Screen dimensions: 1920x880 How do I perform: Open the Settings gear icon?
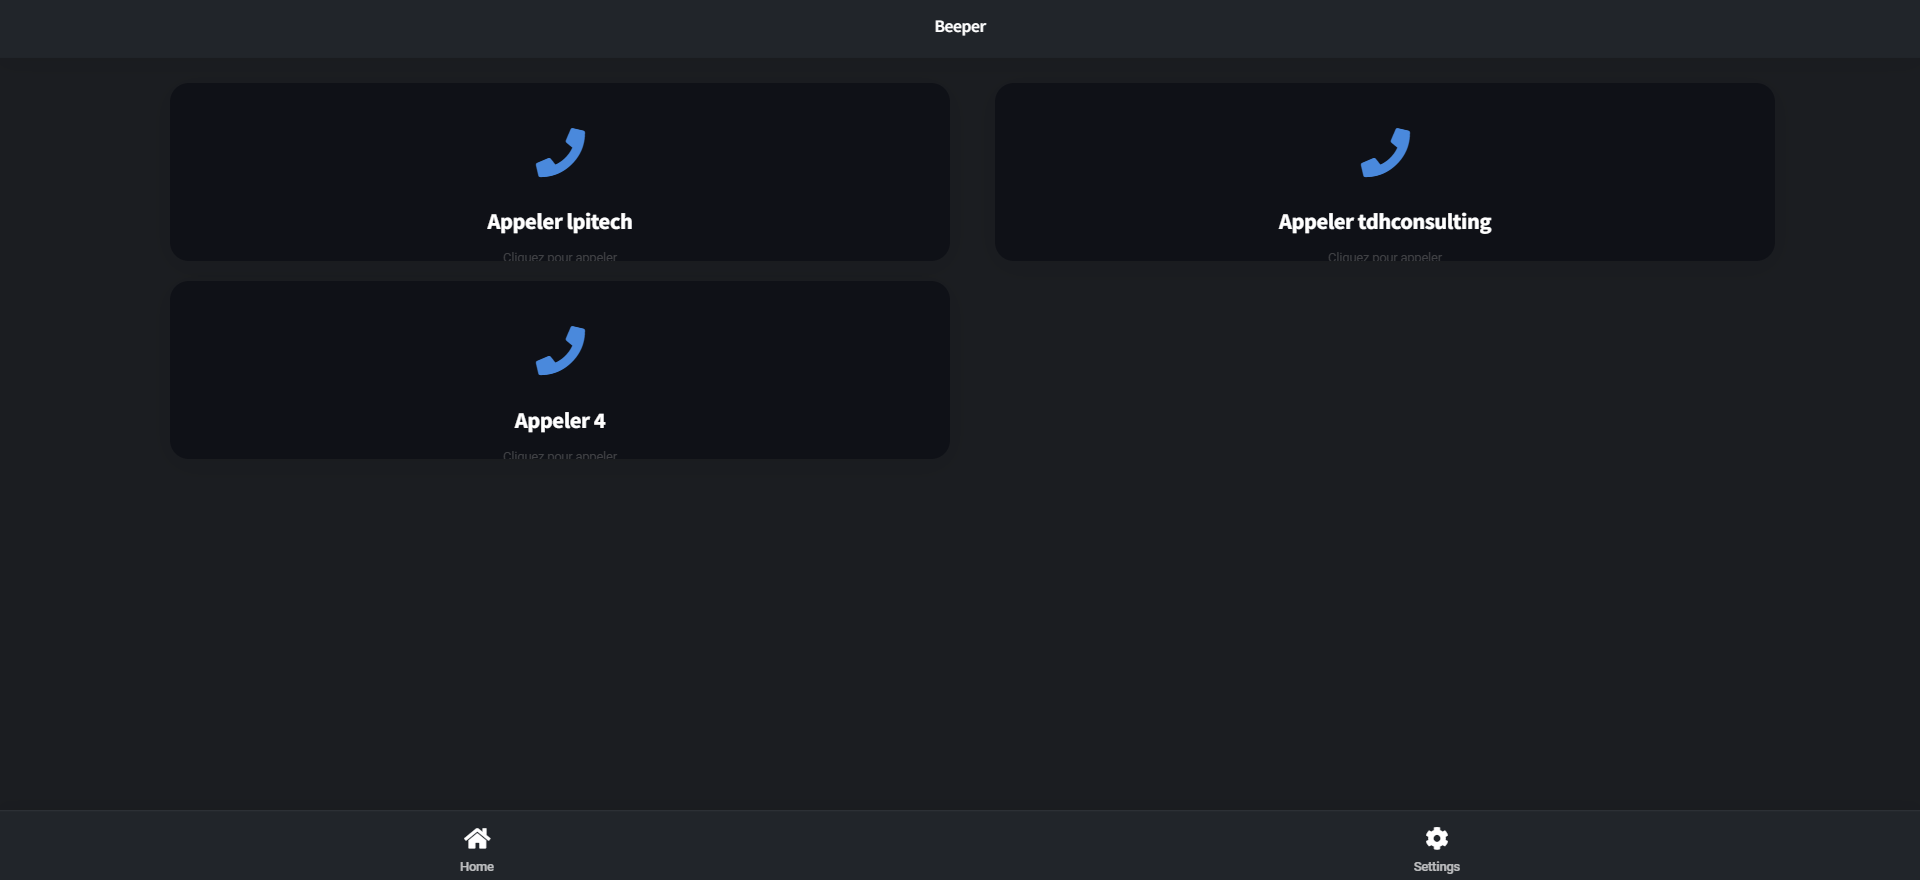1436,838
